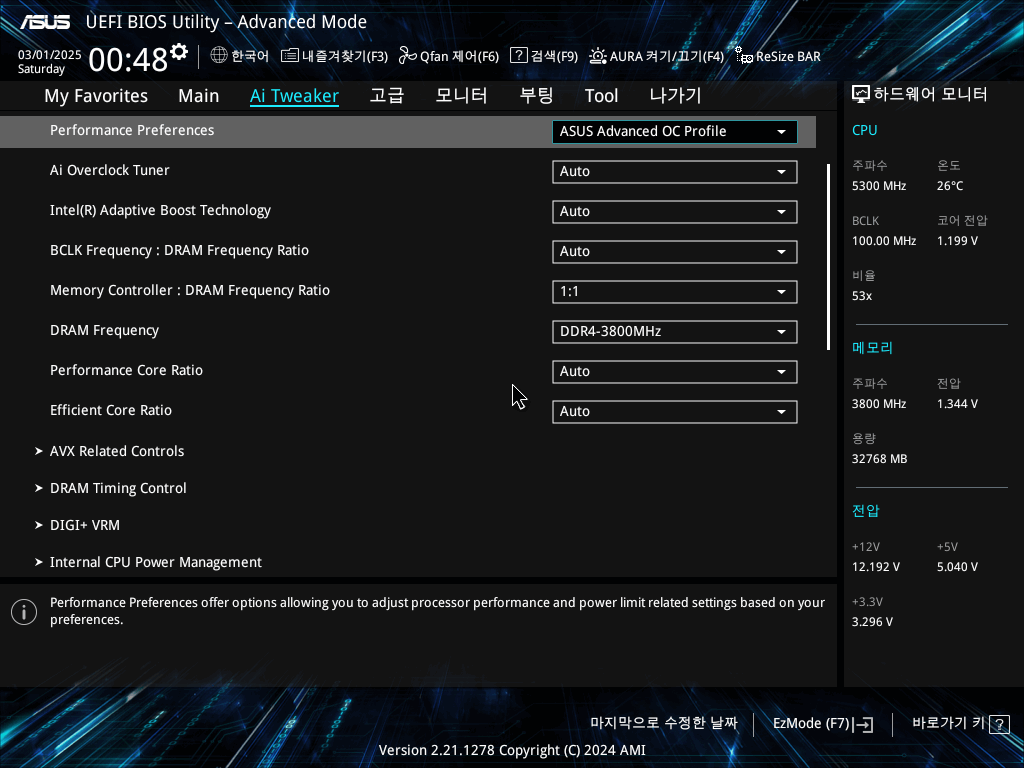Click the settings list vertical scrollbar
Screen dimensions: 1024x768
[828, 257]
